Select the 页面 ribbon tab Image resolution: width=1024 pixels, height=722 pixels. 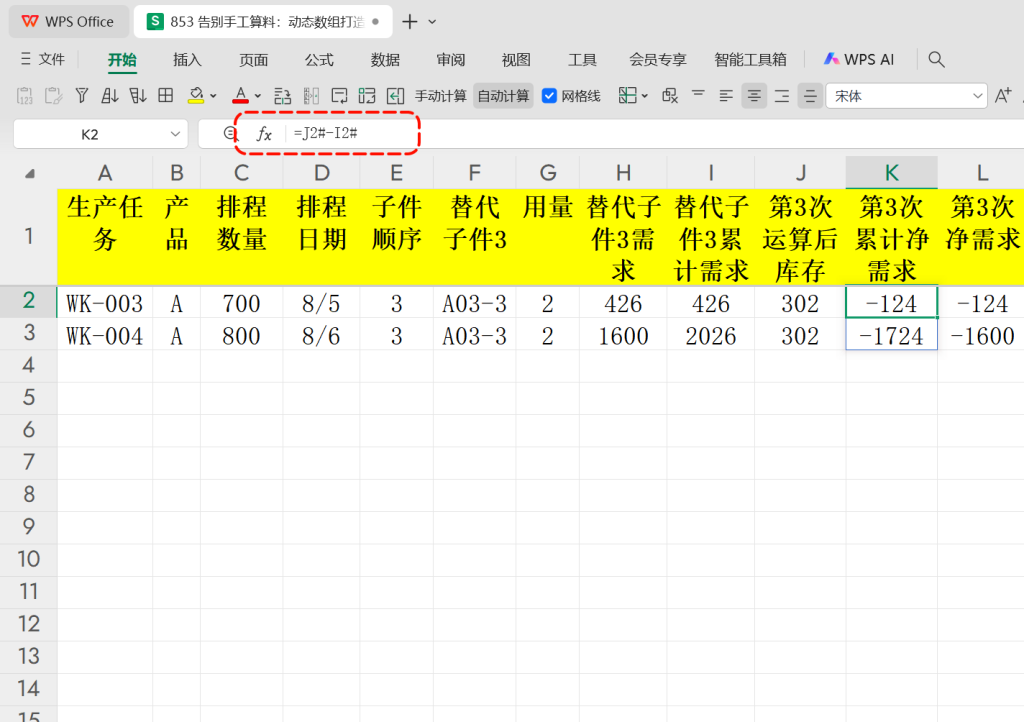coord(253,60)
